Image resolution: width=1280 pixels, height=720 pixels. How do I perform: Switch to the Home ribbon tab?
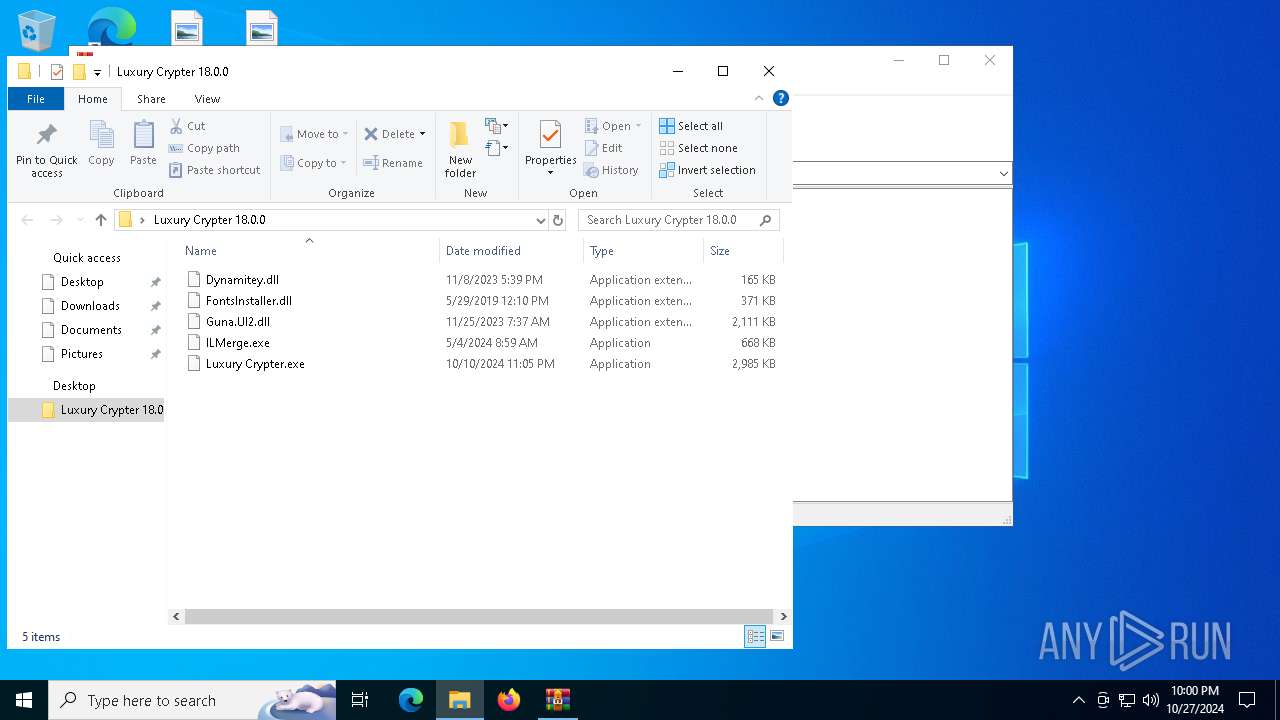point(93,99)
